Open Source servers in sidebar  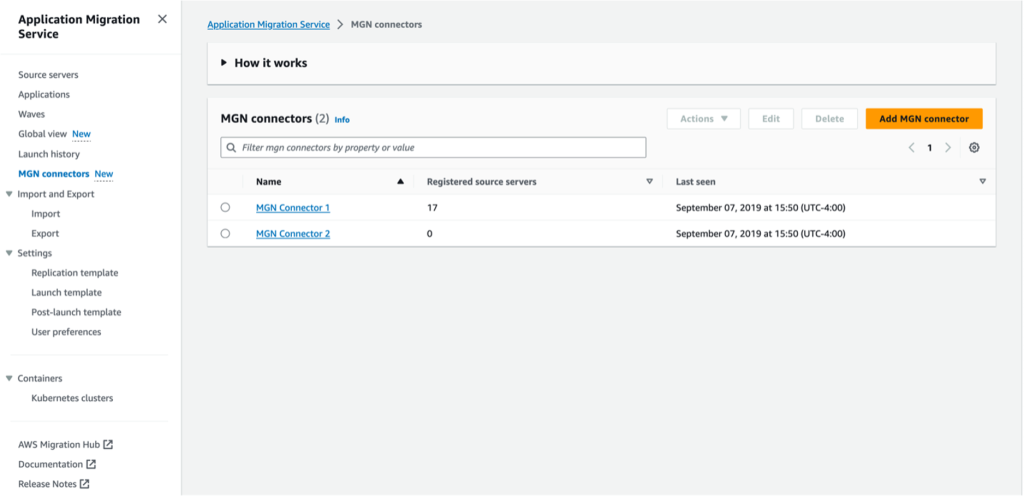[x=48, y=75]
